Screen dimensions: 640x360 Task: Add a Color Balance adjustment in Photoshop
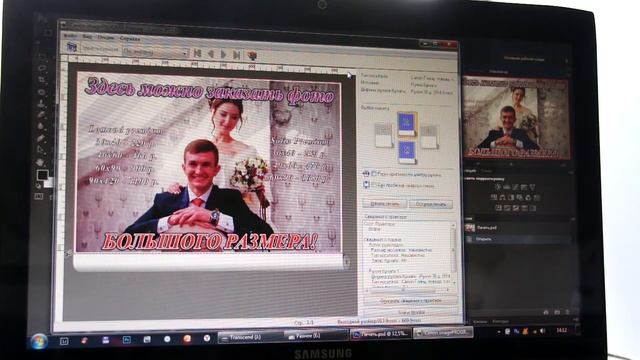point(503,198)
